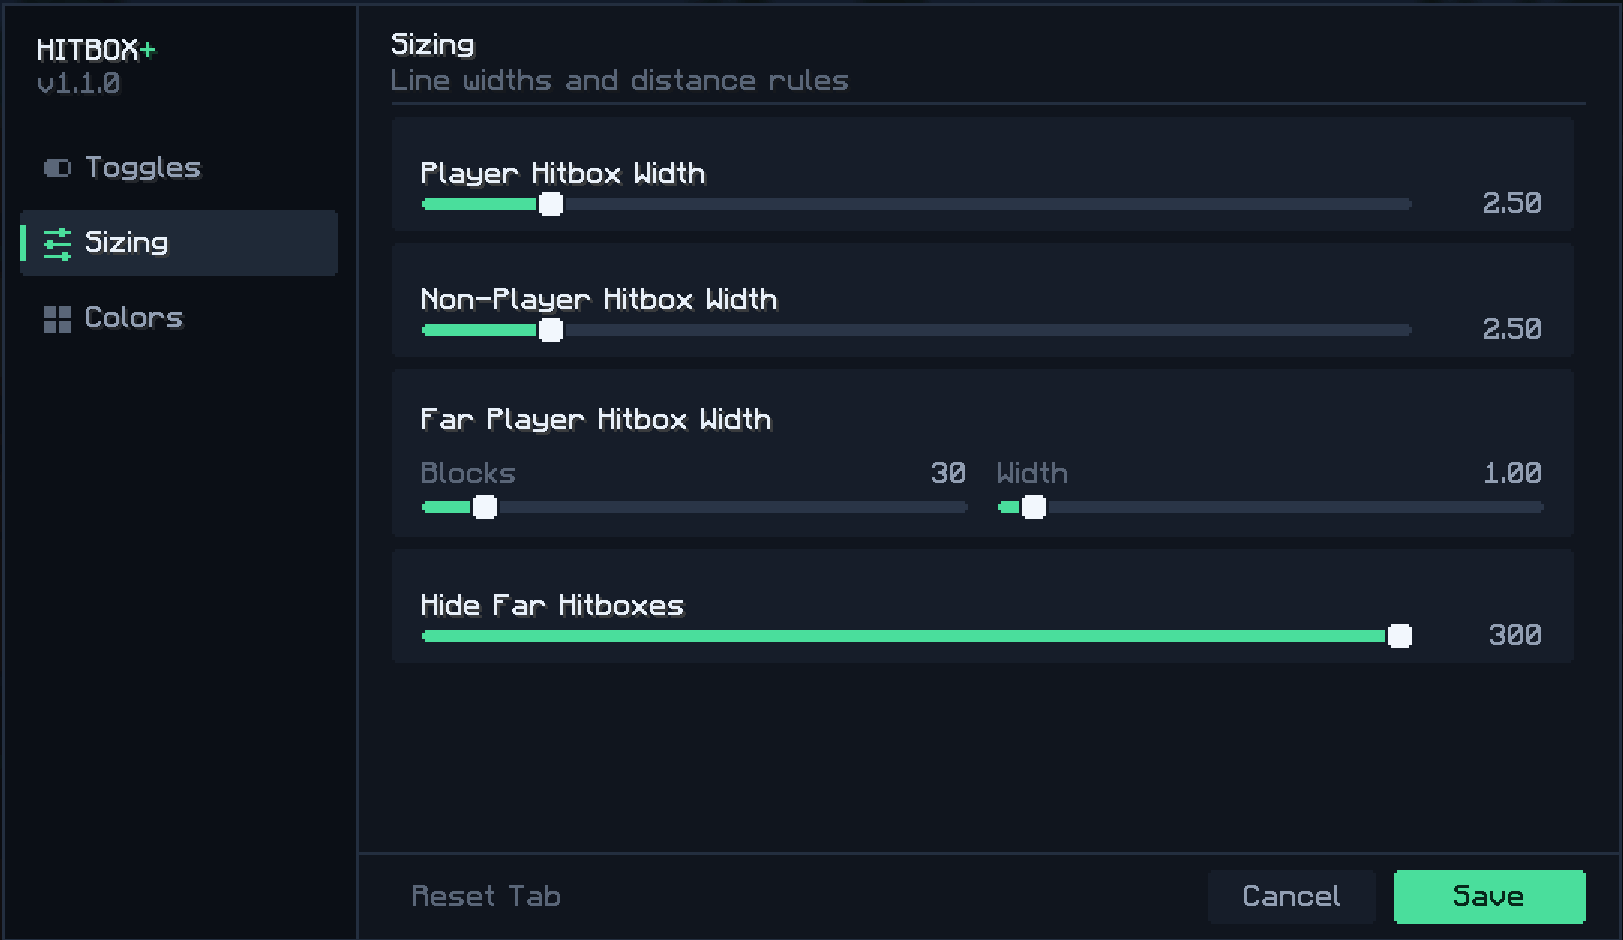This screenshot has width=1623, height=940.
Task: Click the Hide Far Hitboxes slider handle
Action: coord(1400,636)
